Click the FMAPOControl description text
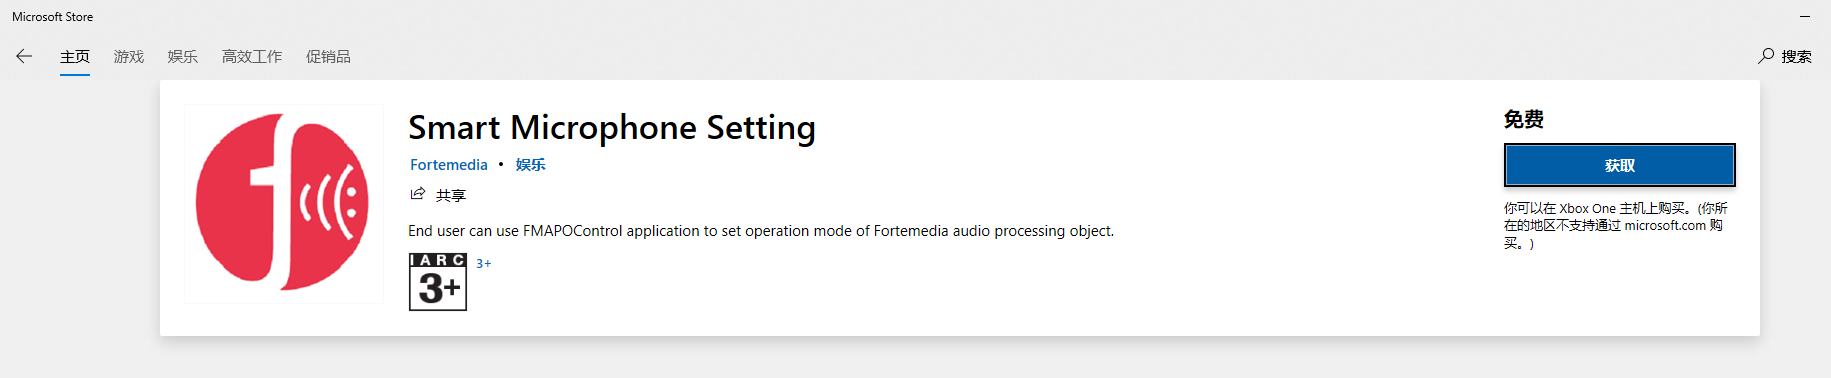1831x378 pixels. pyautogui.click(x=761, y=231)
